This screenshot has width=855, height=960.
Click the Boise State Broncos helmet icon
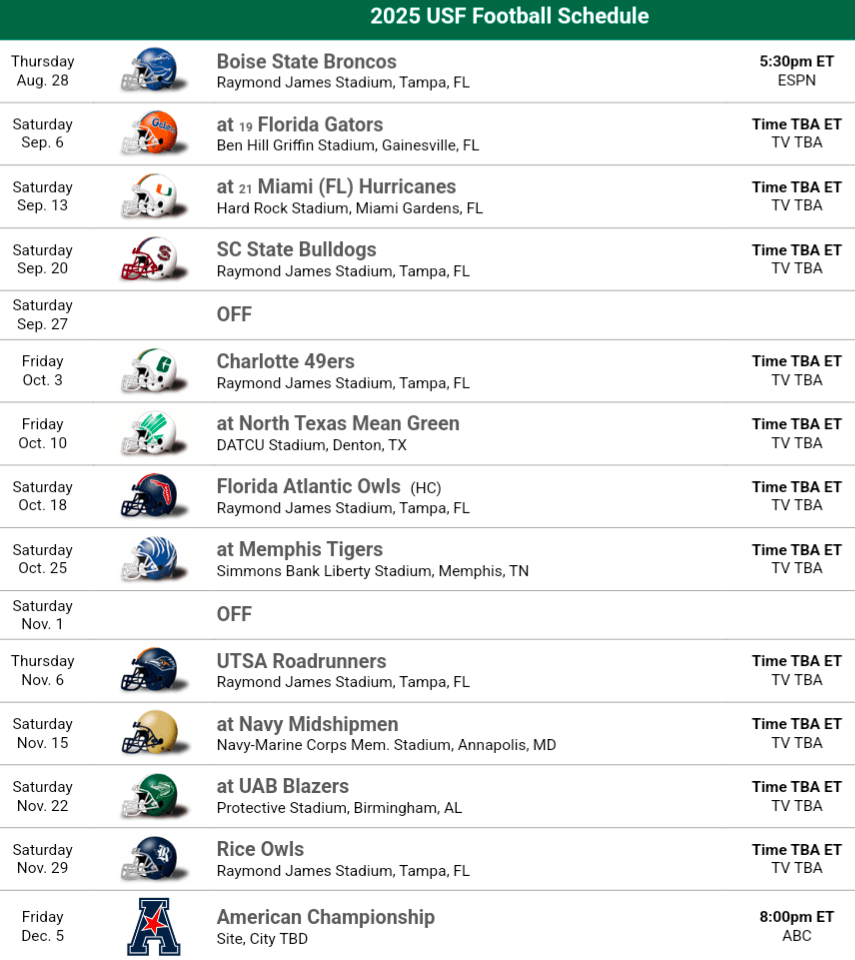coord(149,70)
